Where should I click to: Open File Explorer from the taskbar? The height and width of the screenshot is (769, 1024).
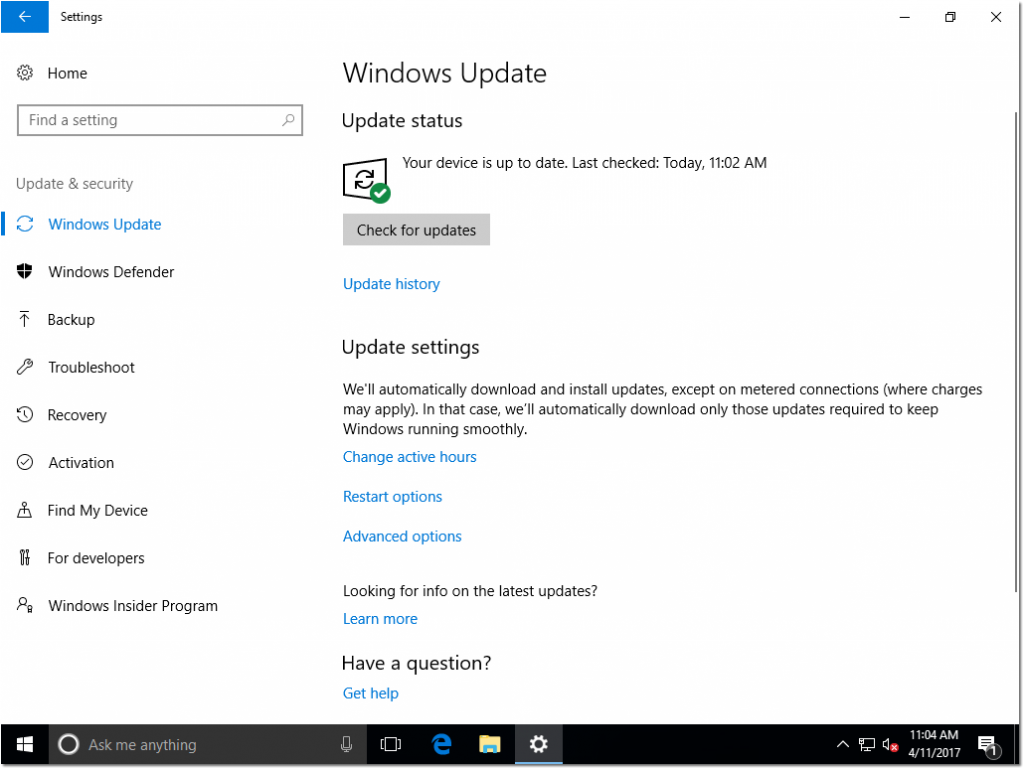(490, 744)
